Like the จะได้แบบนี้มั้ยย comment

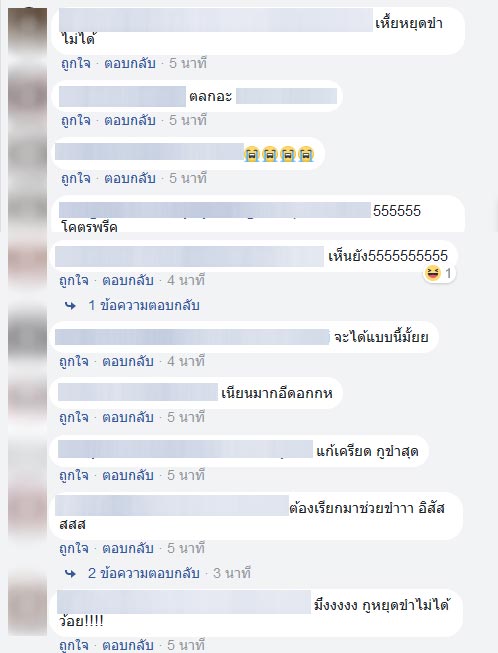point(74,361)
